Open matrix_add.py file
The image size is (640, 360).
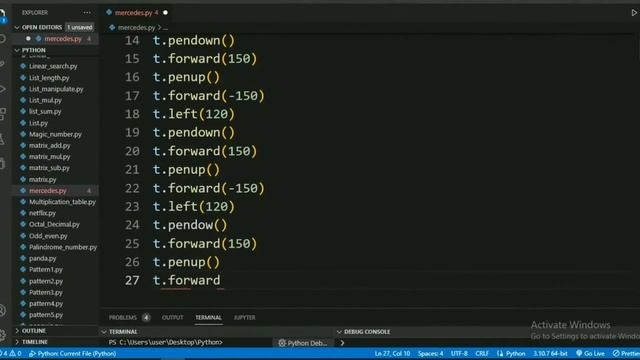49,145
